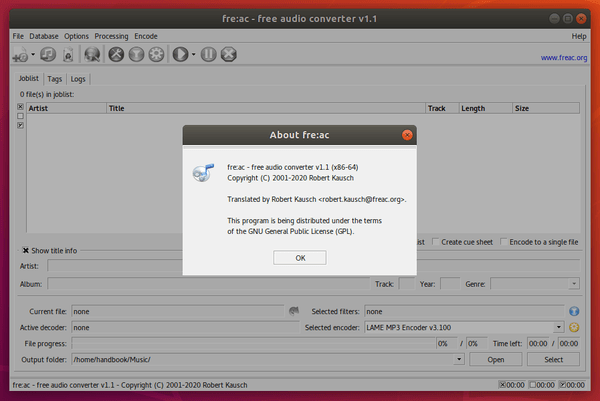Click the Year input field
The image size is (600, 401).
(x=450, y=284)
